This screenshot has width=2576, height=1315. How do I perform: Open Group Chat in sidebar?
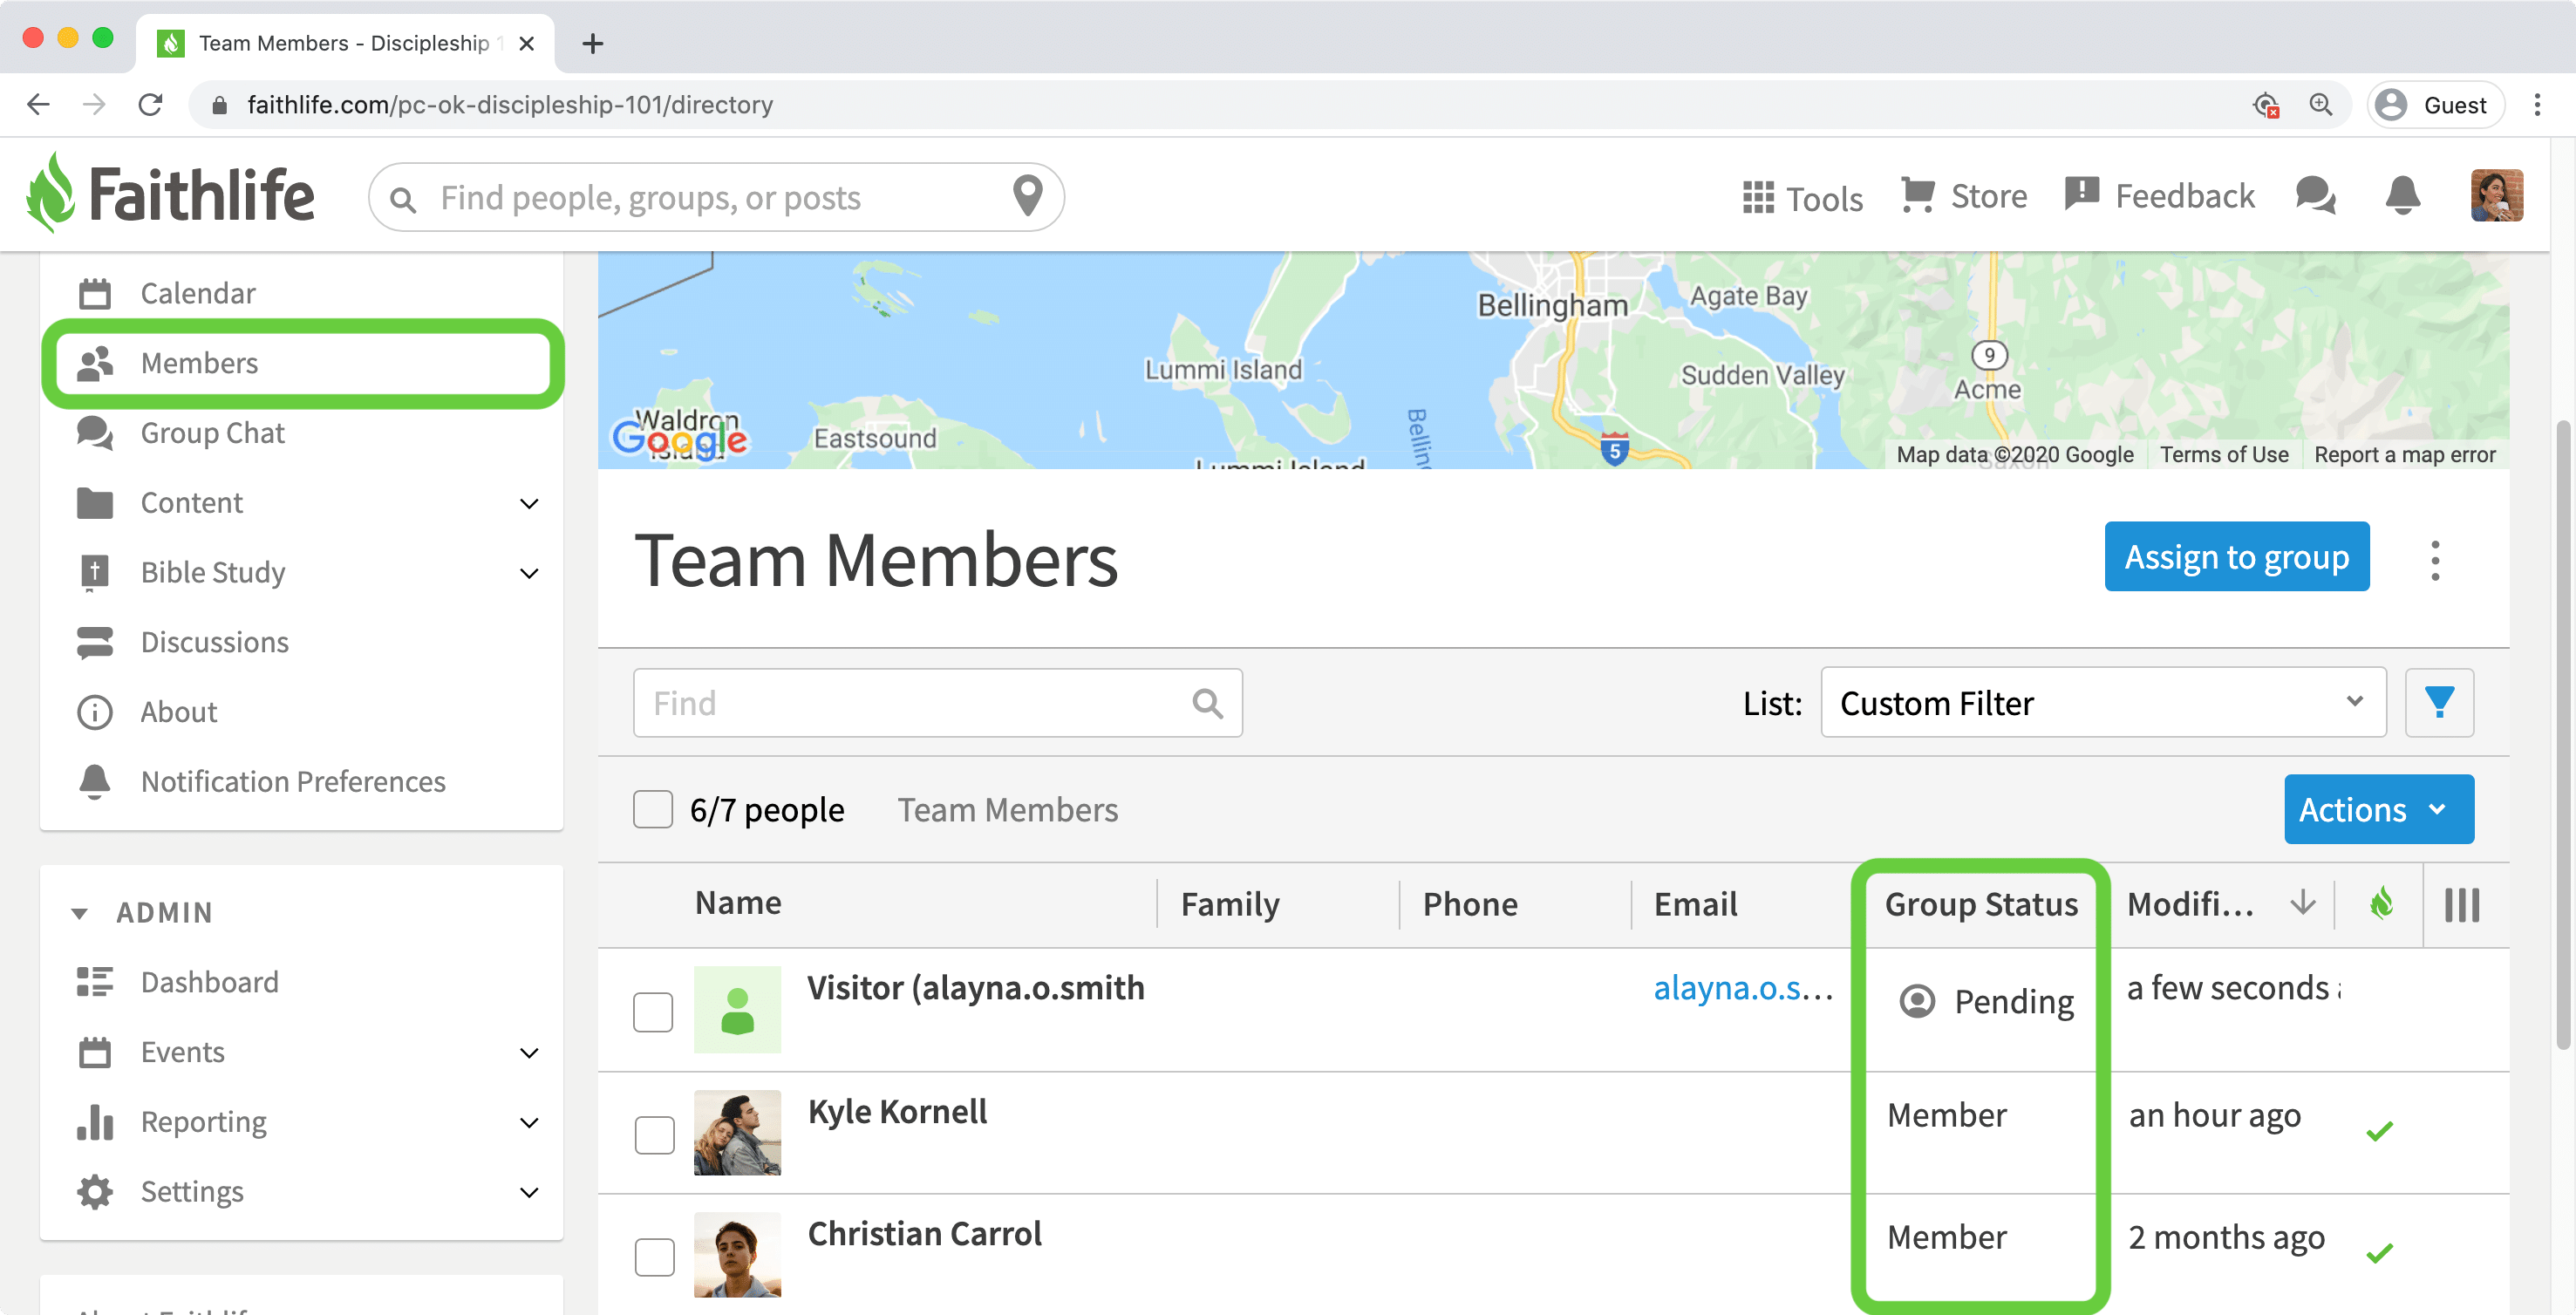click(x=212, y=433)
